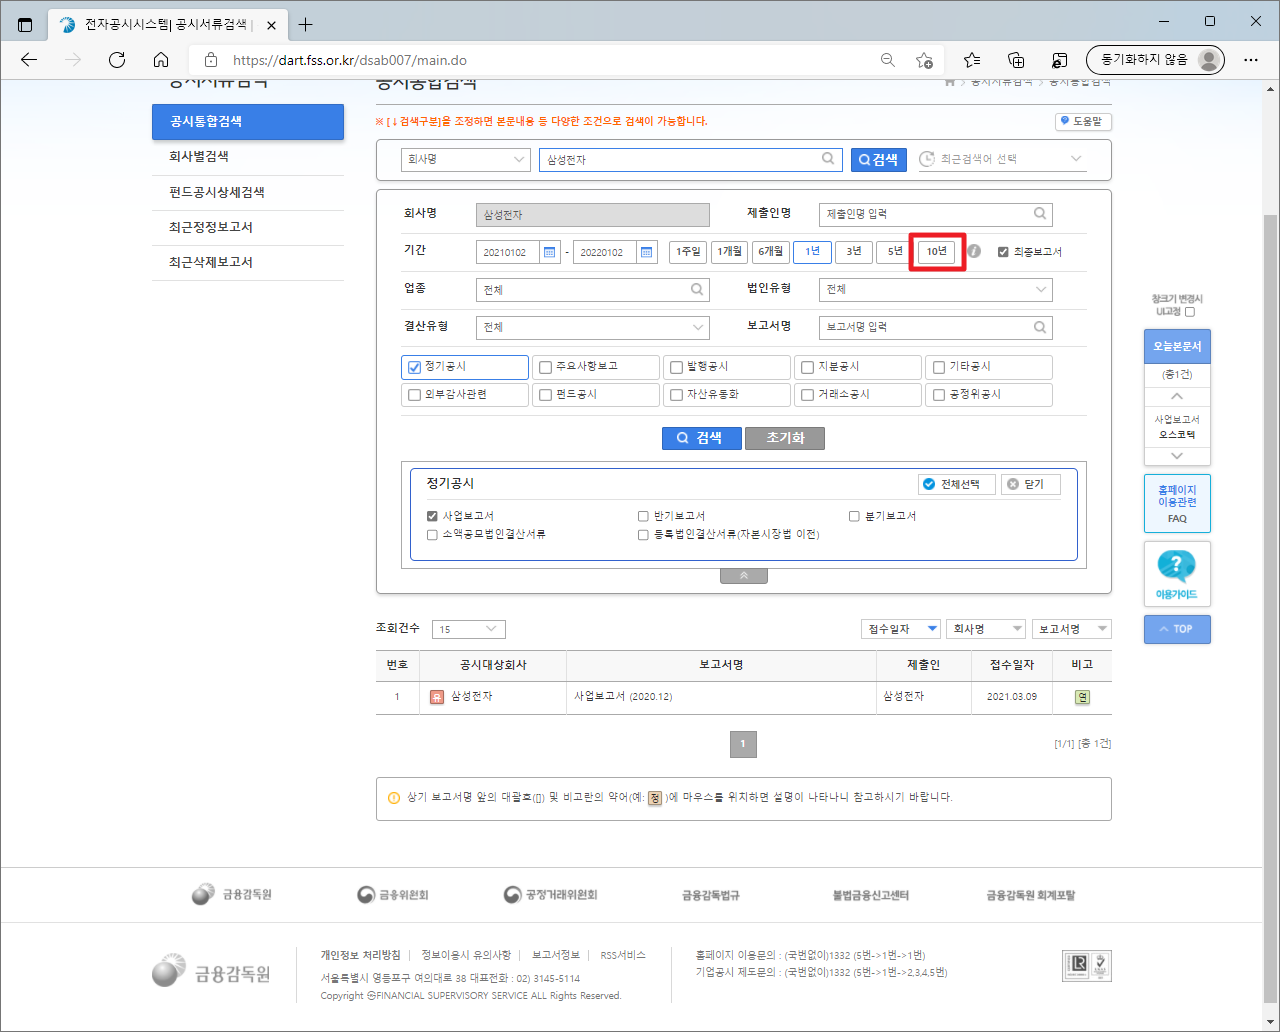
Task: Click the 초기화 reset button
Action: [785, 438]
